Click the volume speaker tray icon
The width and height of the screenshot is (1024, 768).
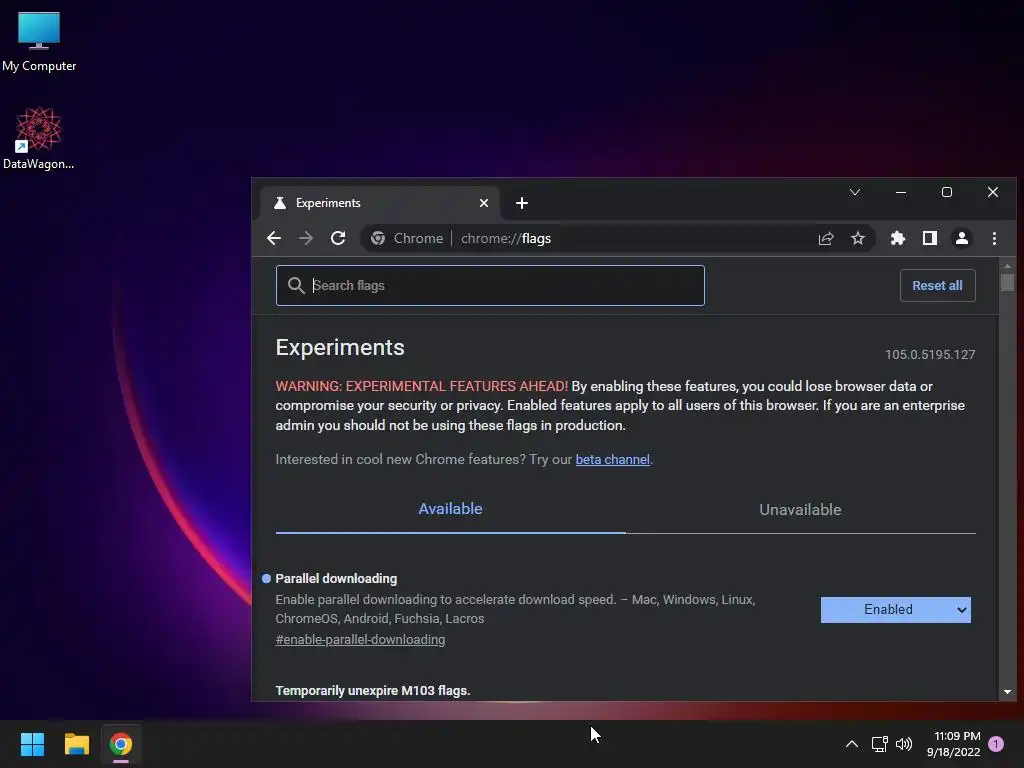click(x=904, y=744)
